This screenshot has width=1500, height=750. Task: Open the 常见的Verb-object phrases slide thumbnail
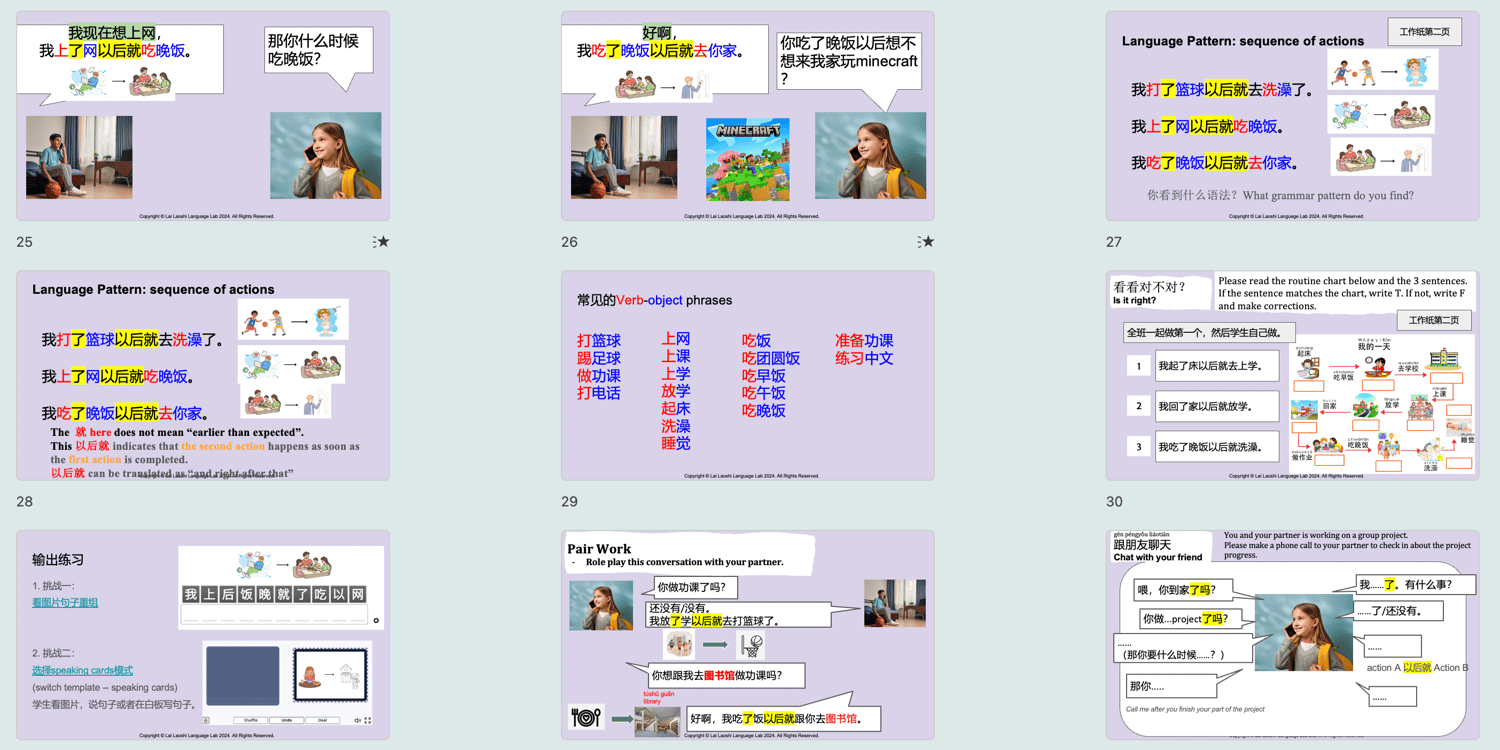(748, 376)
